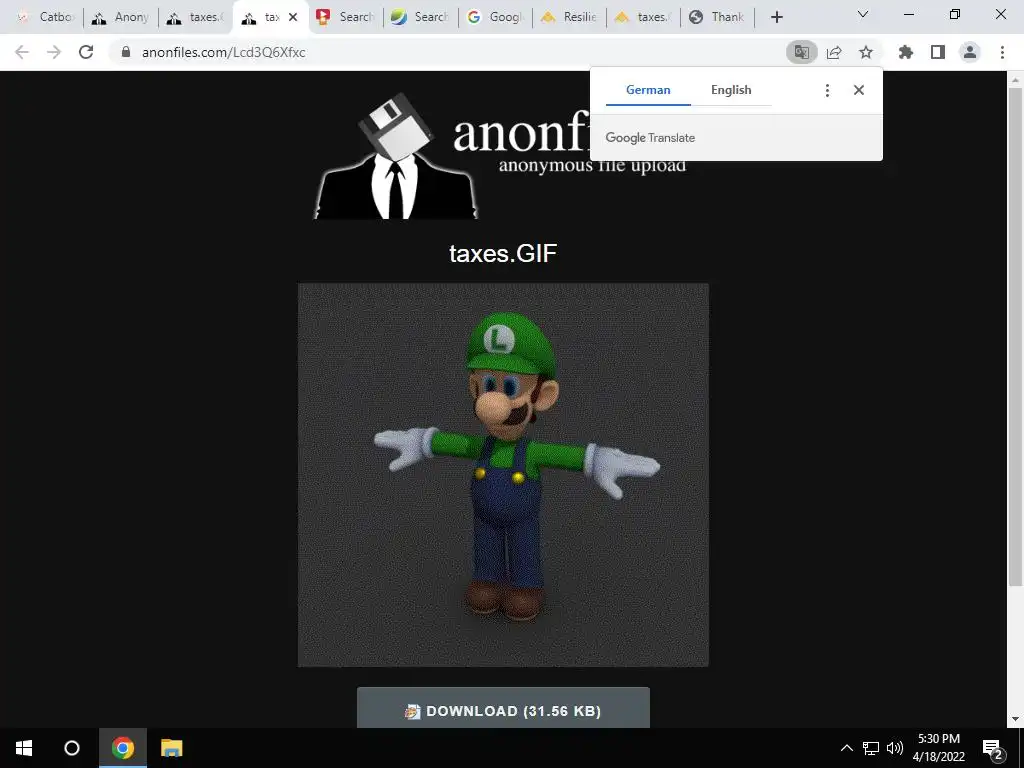Switch to first anonfiles taxes tab
The image size is (1024, 768).
196,17
